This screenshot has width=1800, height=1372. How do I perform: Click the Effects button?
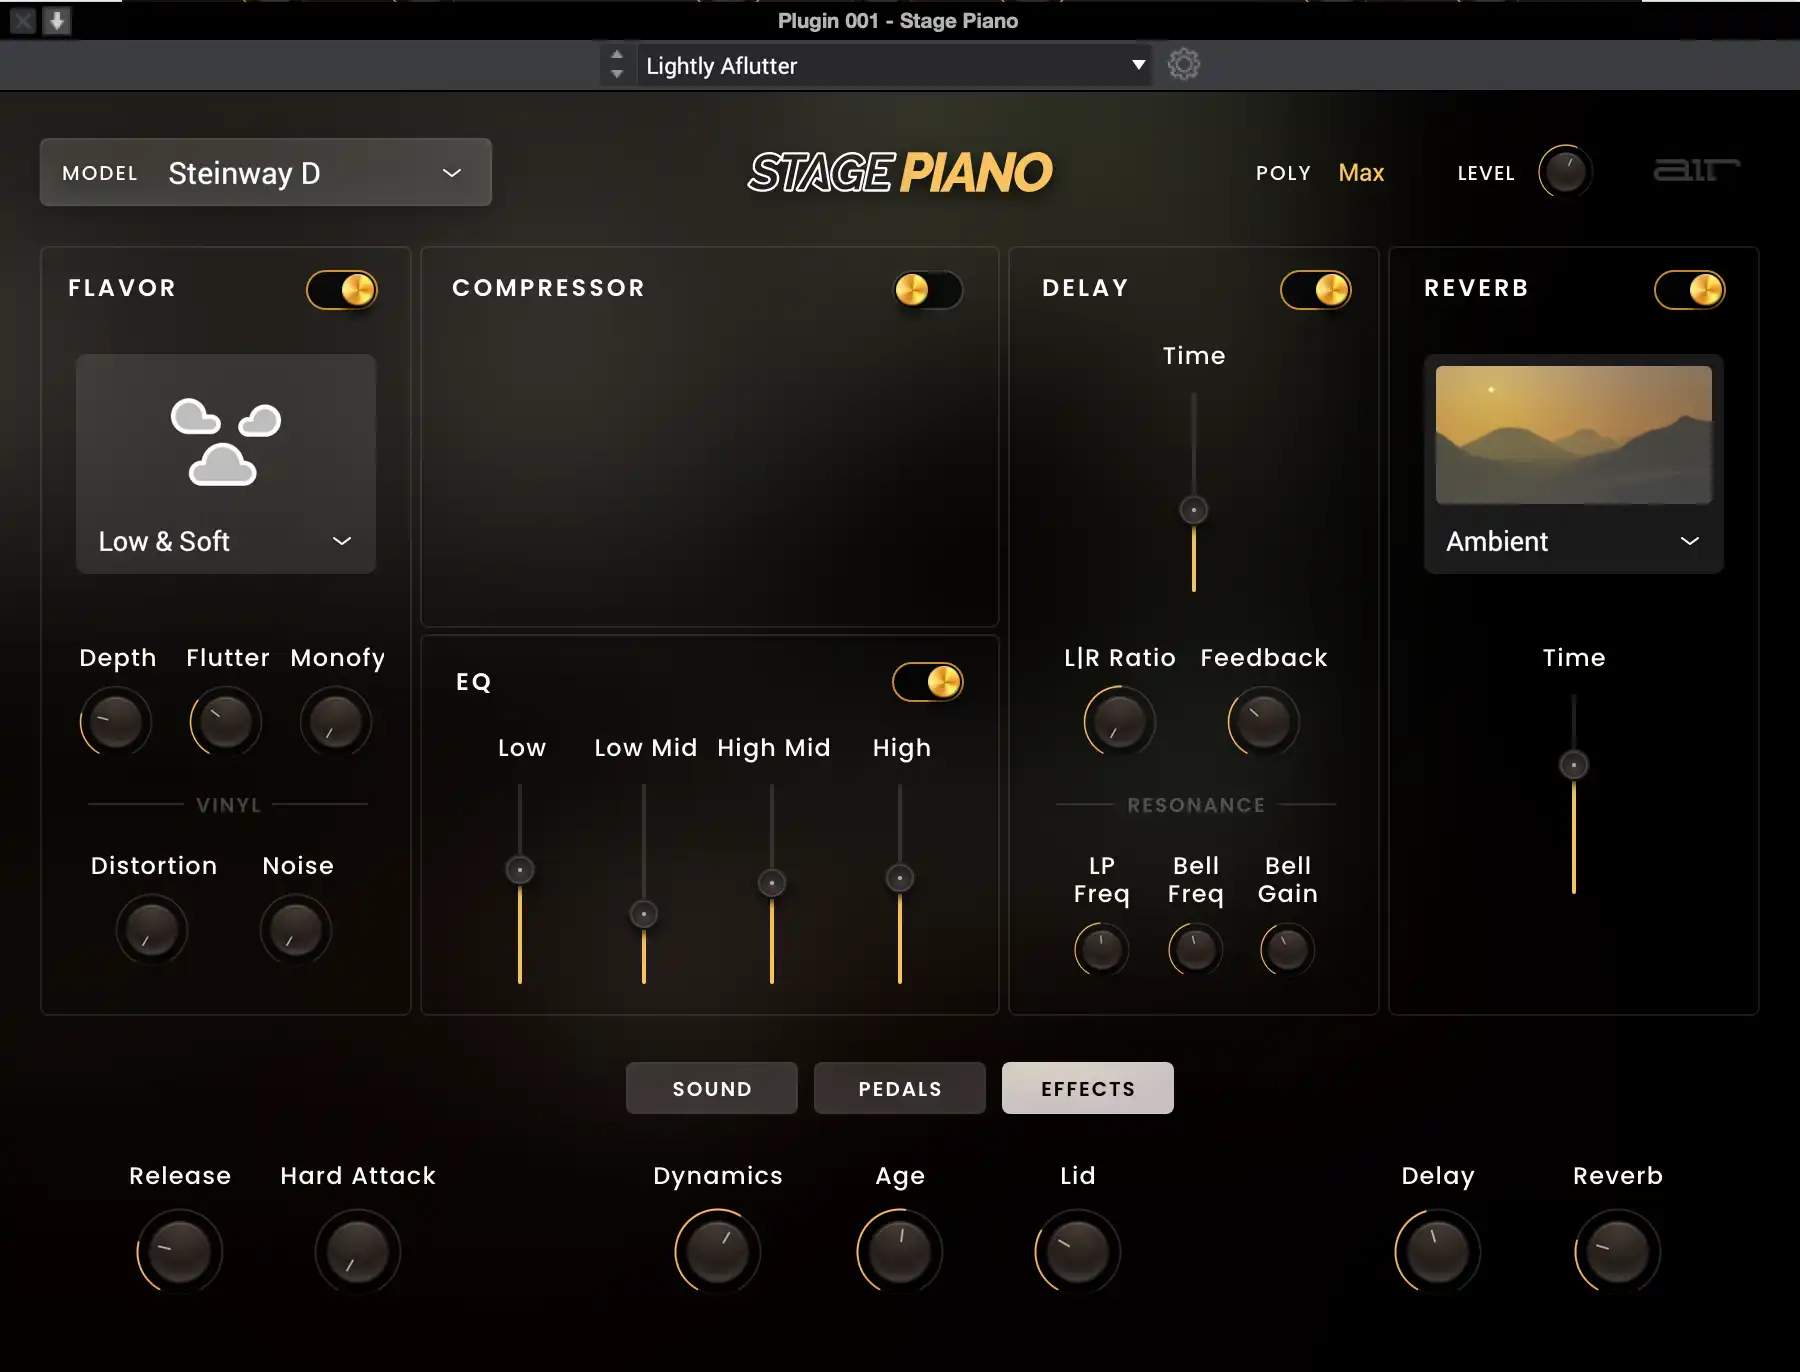1087,1088
